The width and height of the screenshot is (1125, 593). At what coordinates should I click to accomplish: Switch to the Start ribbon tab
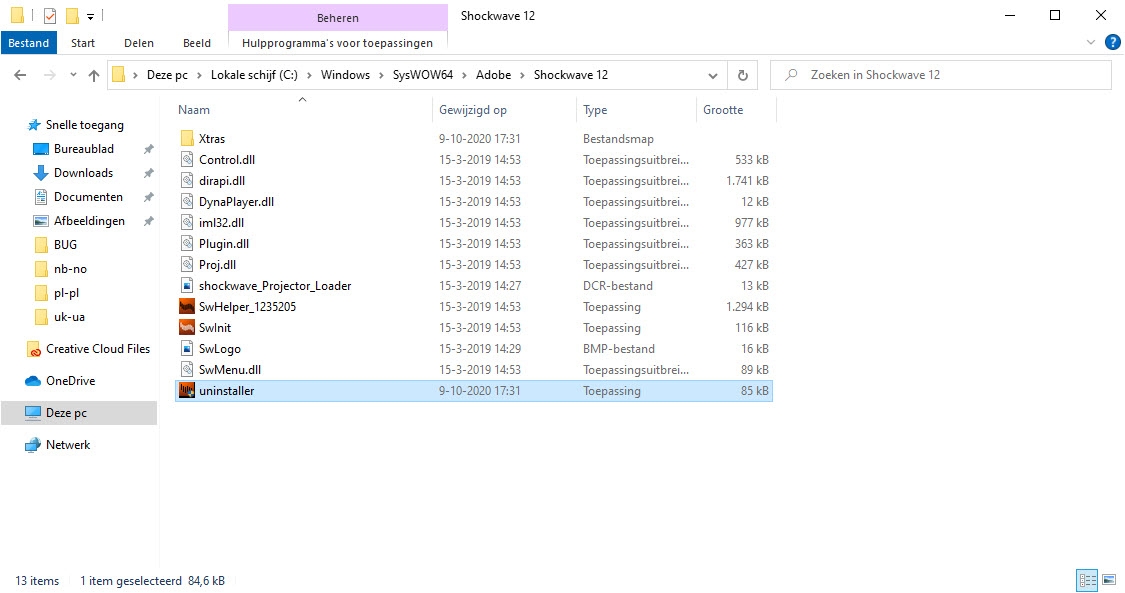[83, 42]
